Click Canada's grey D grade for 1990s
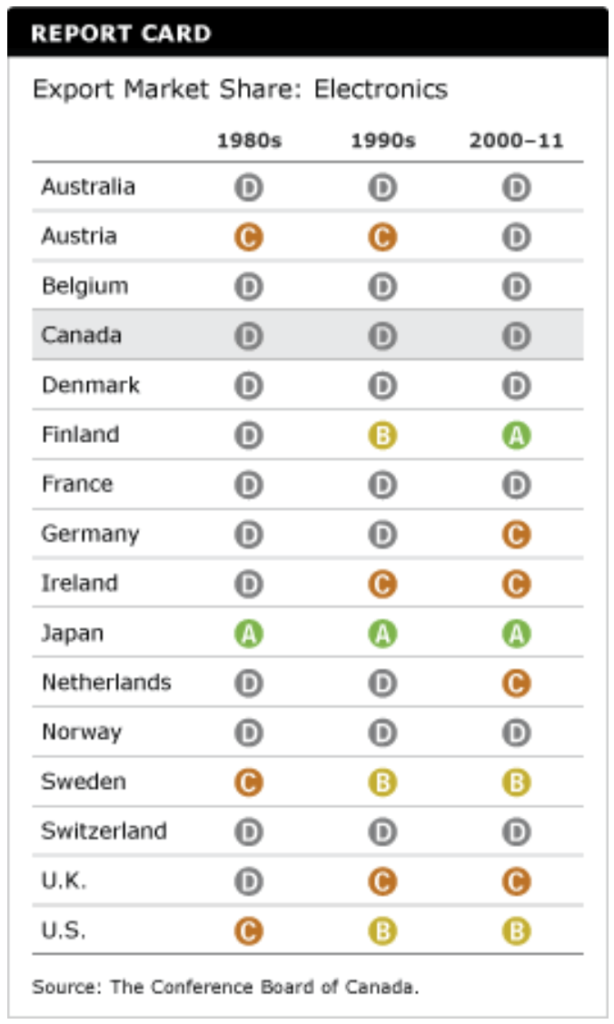 pyautogui.click(x=382, y=336)
